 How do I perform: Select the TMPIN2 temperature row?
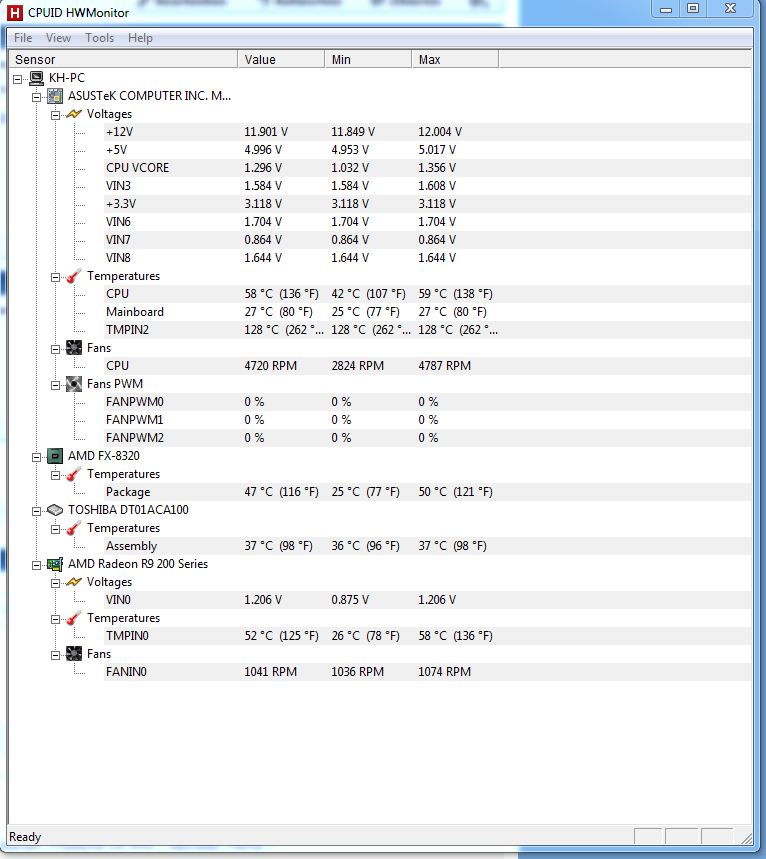[x=427, y=330]
